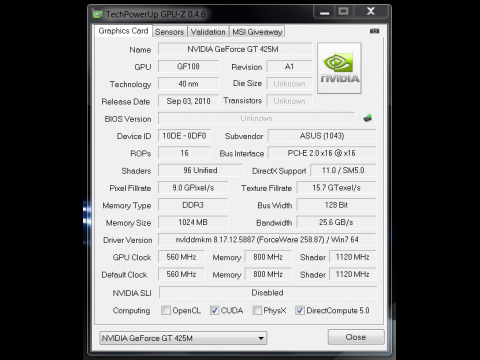Switch to the Graphics Card tab
Viewport: 480px width, 360px height.
[123, 31]
